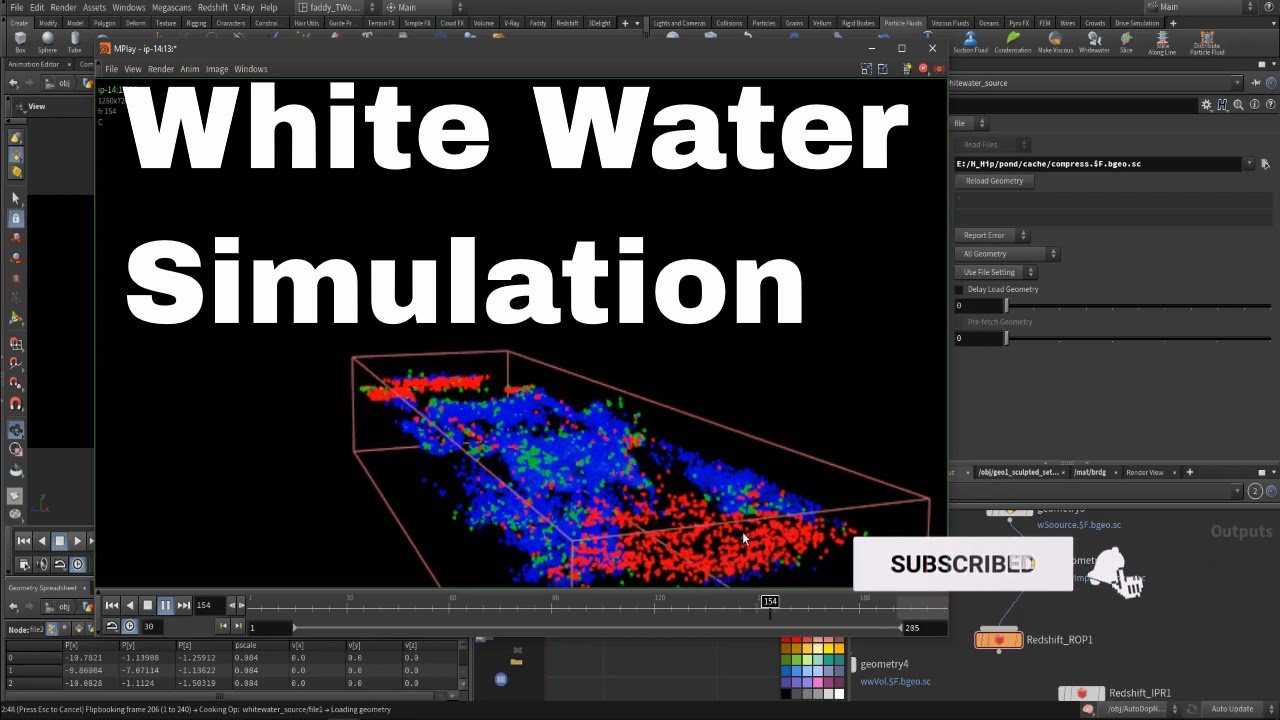
Task: Toggle MPlay realtime clock button
Action: point(130,626)
